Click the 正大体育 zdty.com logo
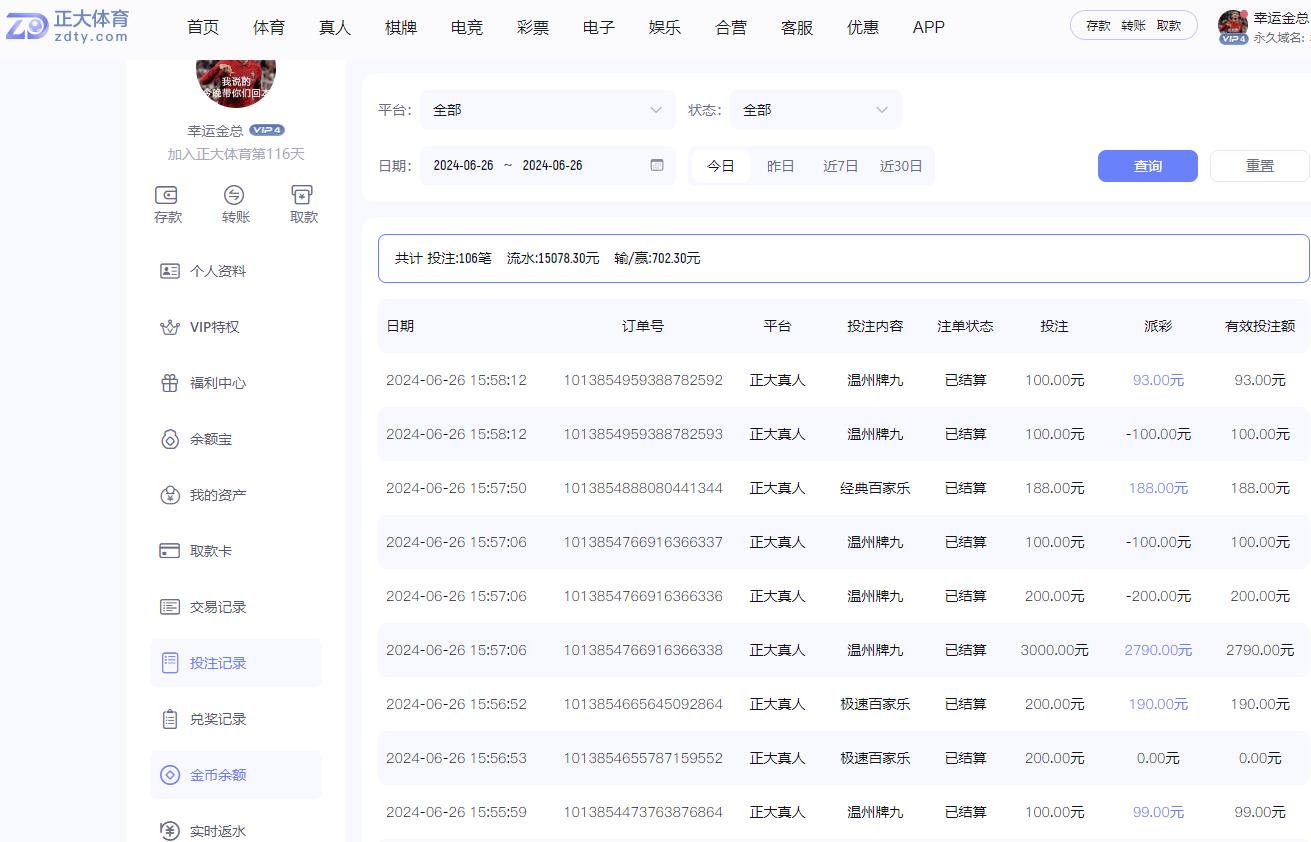The image size is (1311, 842). (67, 28)
